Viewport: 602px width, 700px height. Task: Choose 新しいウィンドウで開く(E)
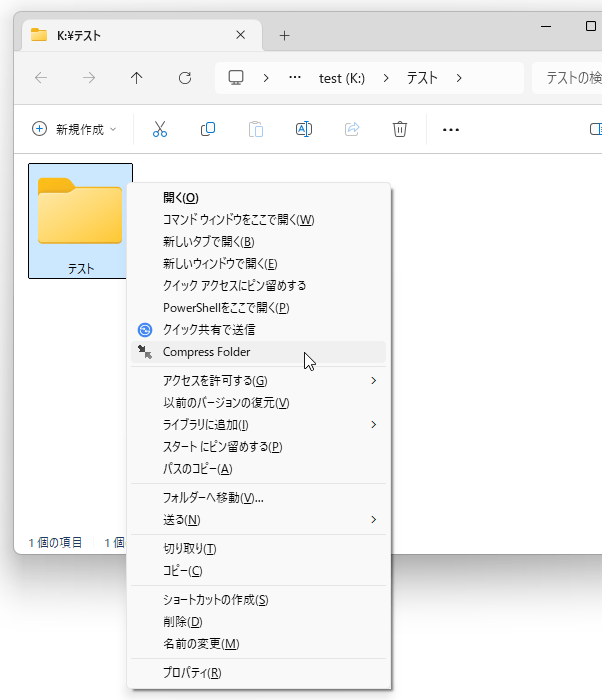click(x=259, y=264)
